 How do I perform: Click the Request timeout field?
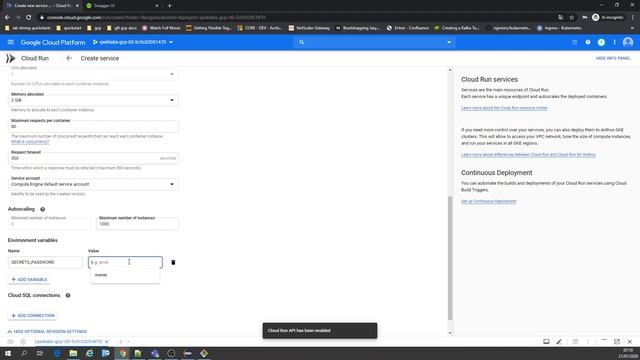93,158
